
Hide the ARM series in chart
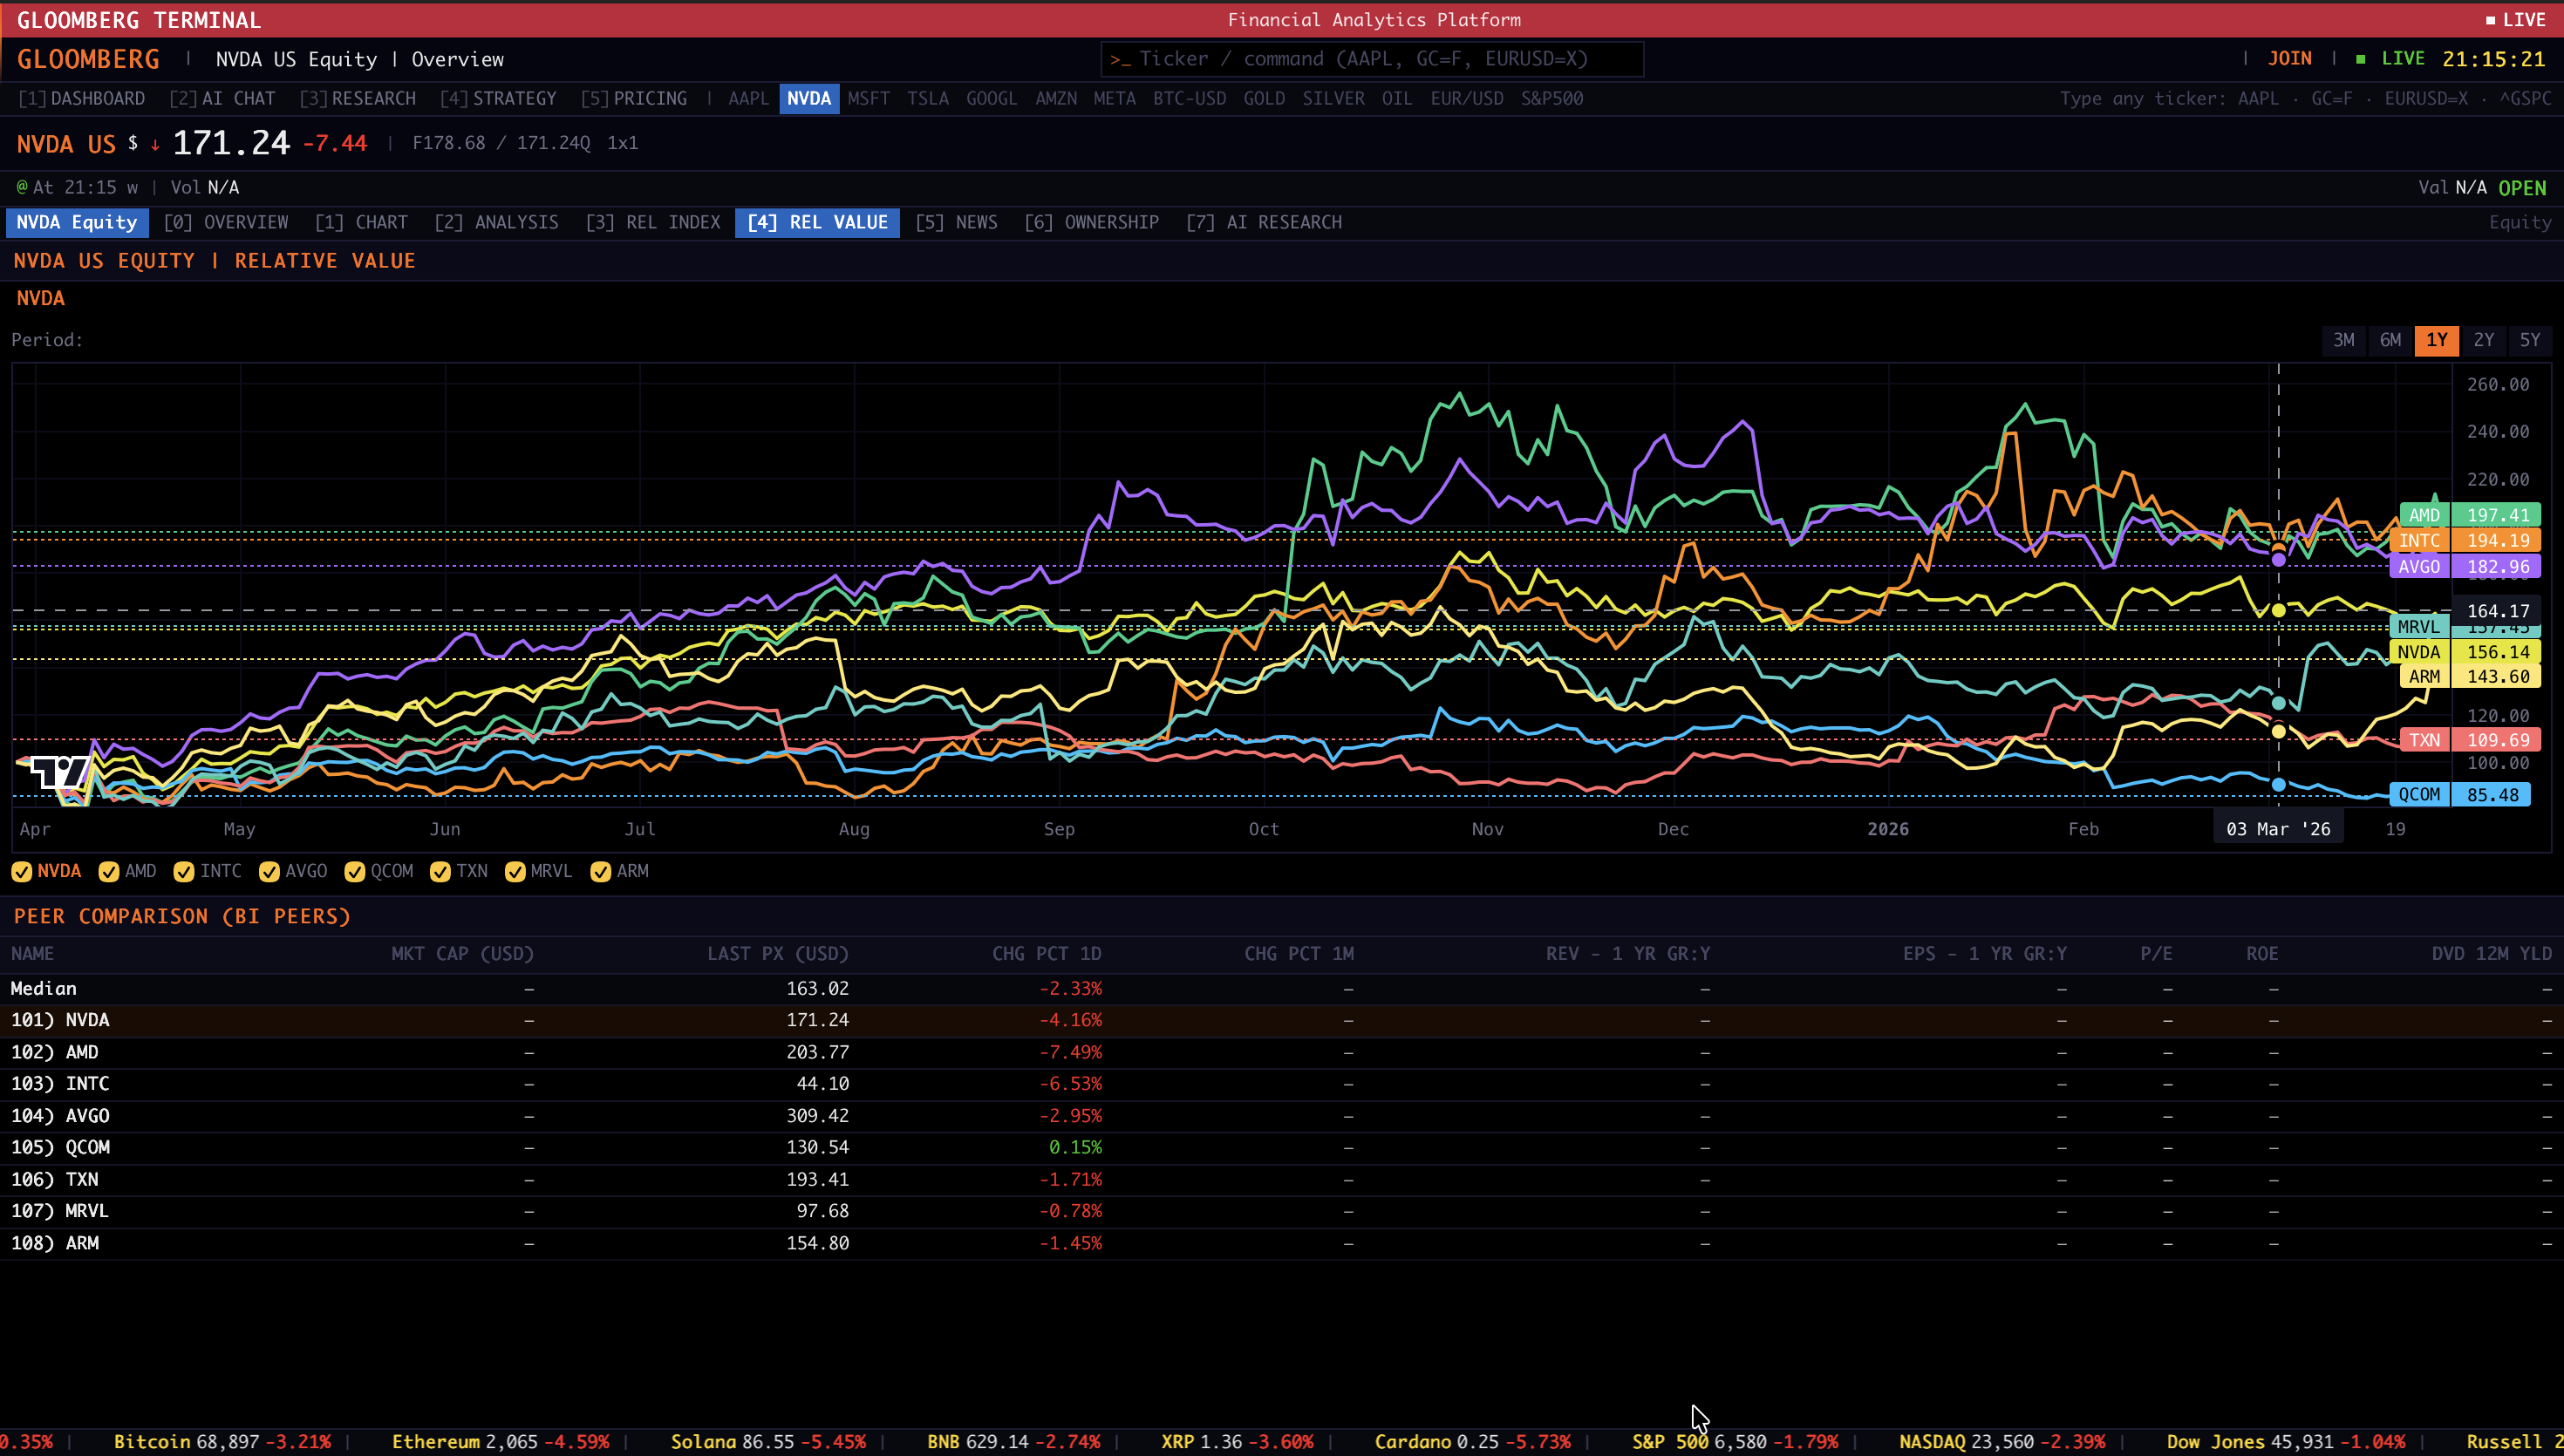(x=601, y=872)
